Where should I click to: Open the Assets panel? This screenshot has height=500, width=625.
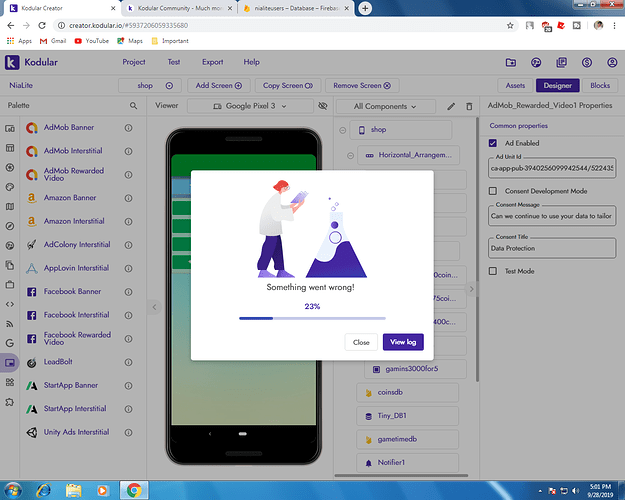tap(515, 85)
